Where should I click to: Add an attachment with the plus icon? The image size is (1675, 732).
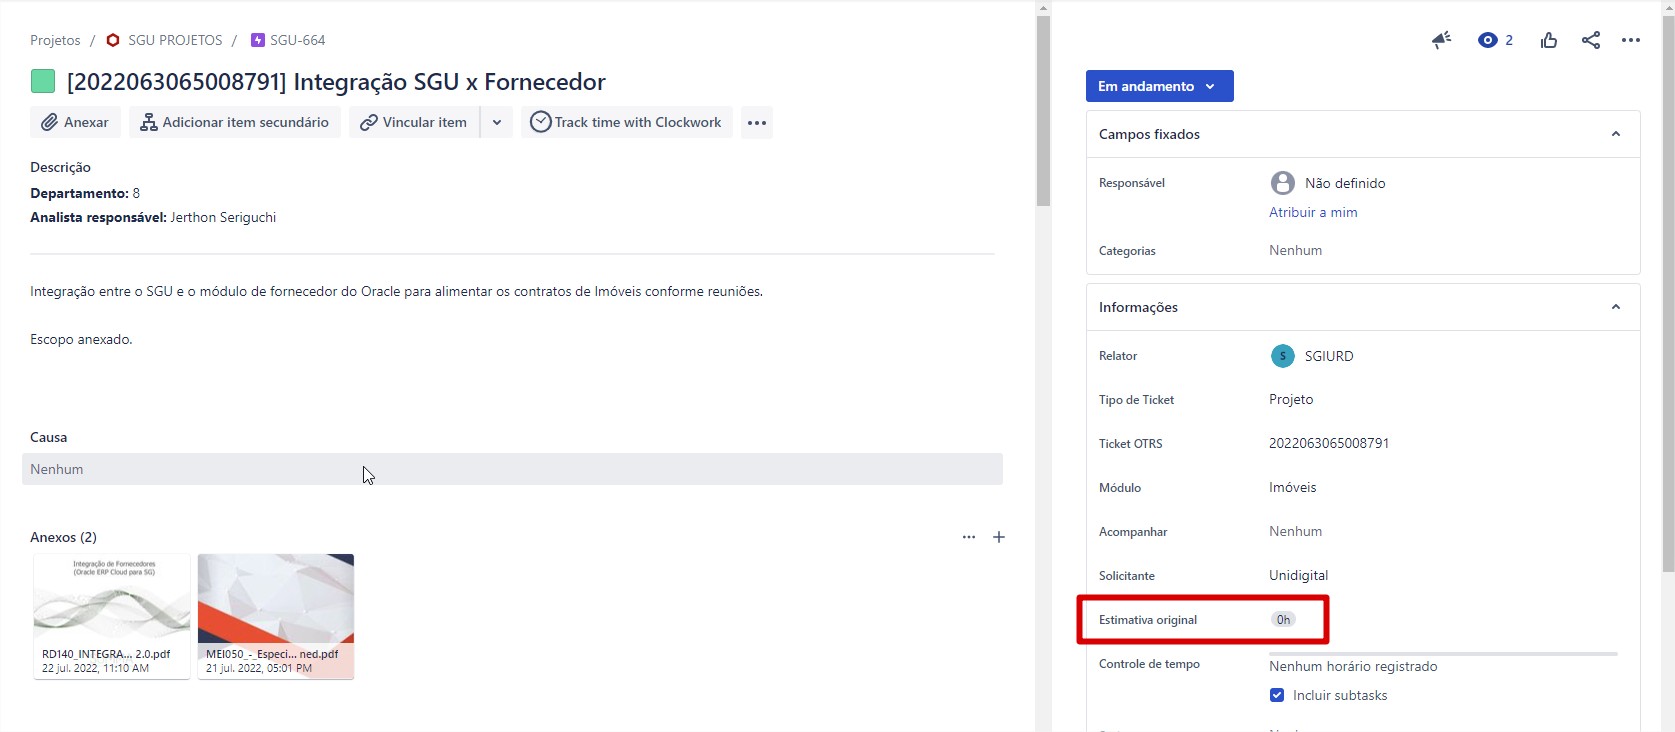(999, 537)
